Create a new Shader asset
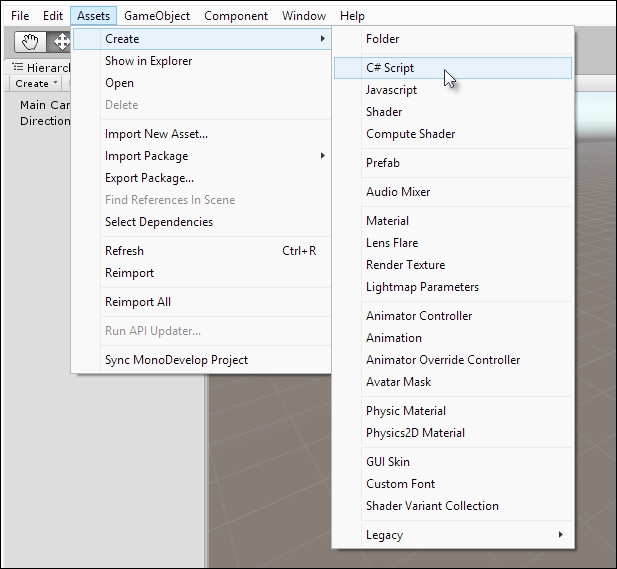617x569 pixels. click(x=384, y=112)
